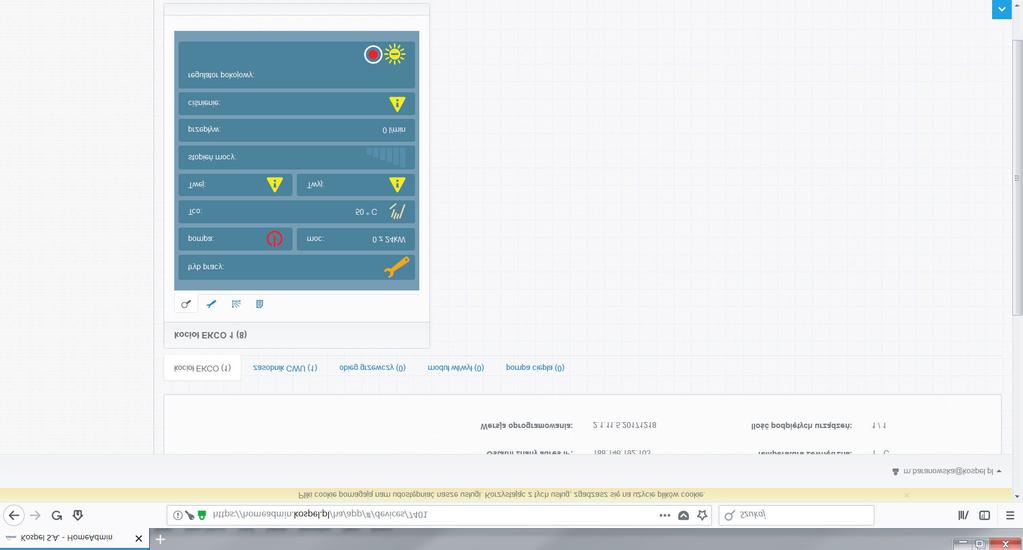1023x550 pixels.
Task: Click the orange wrench in typ pracy row
Action: (x=396, y=266)
